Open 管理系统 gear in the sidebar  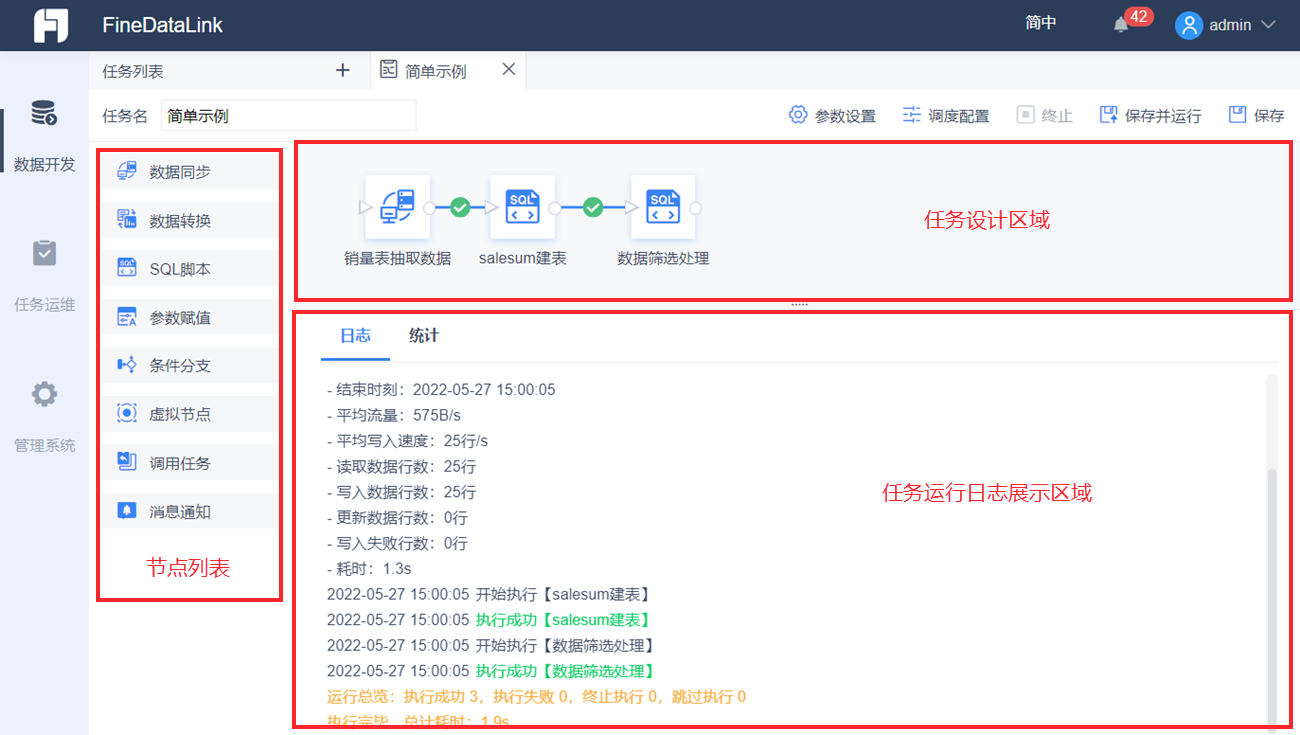pyautogui.click(x=44, y=416)
